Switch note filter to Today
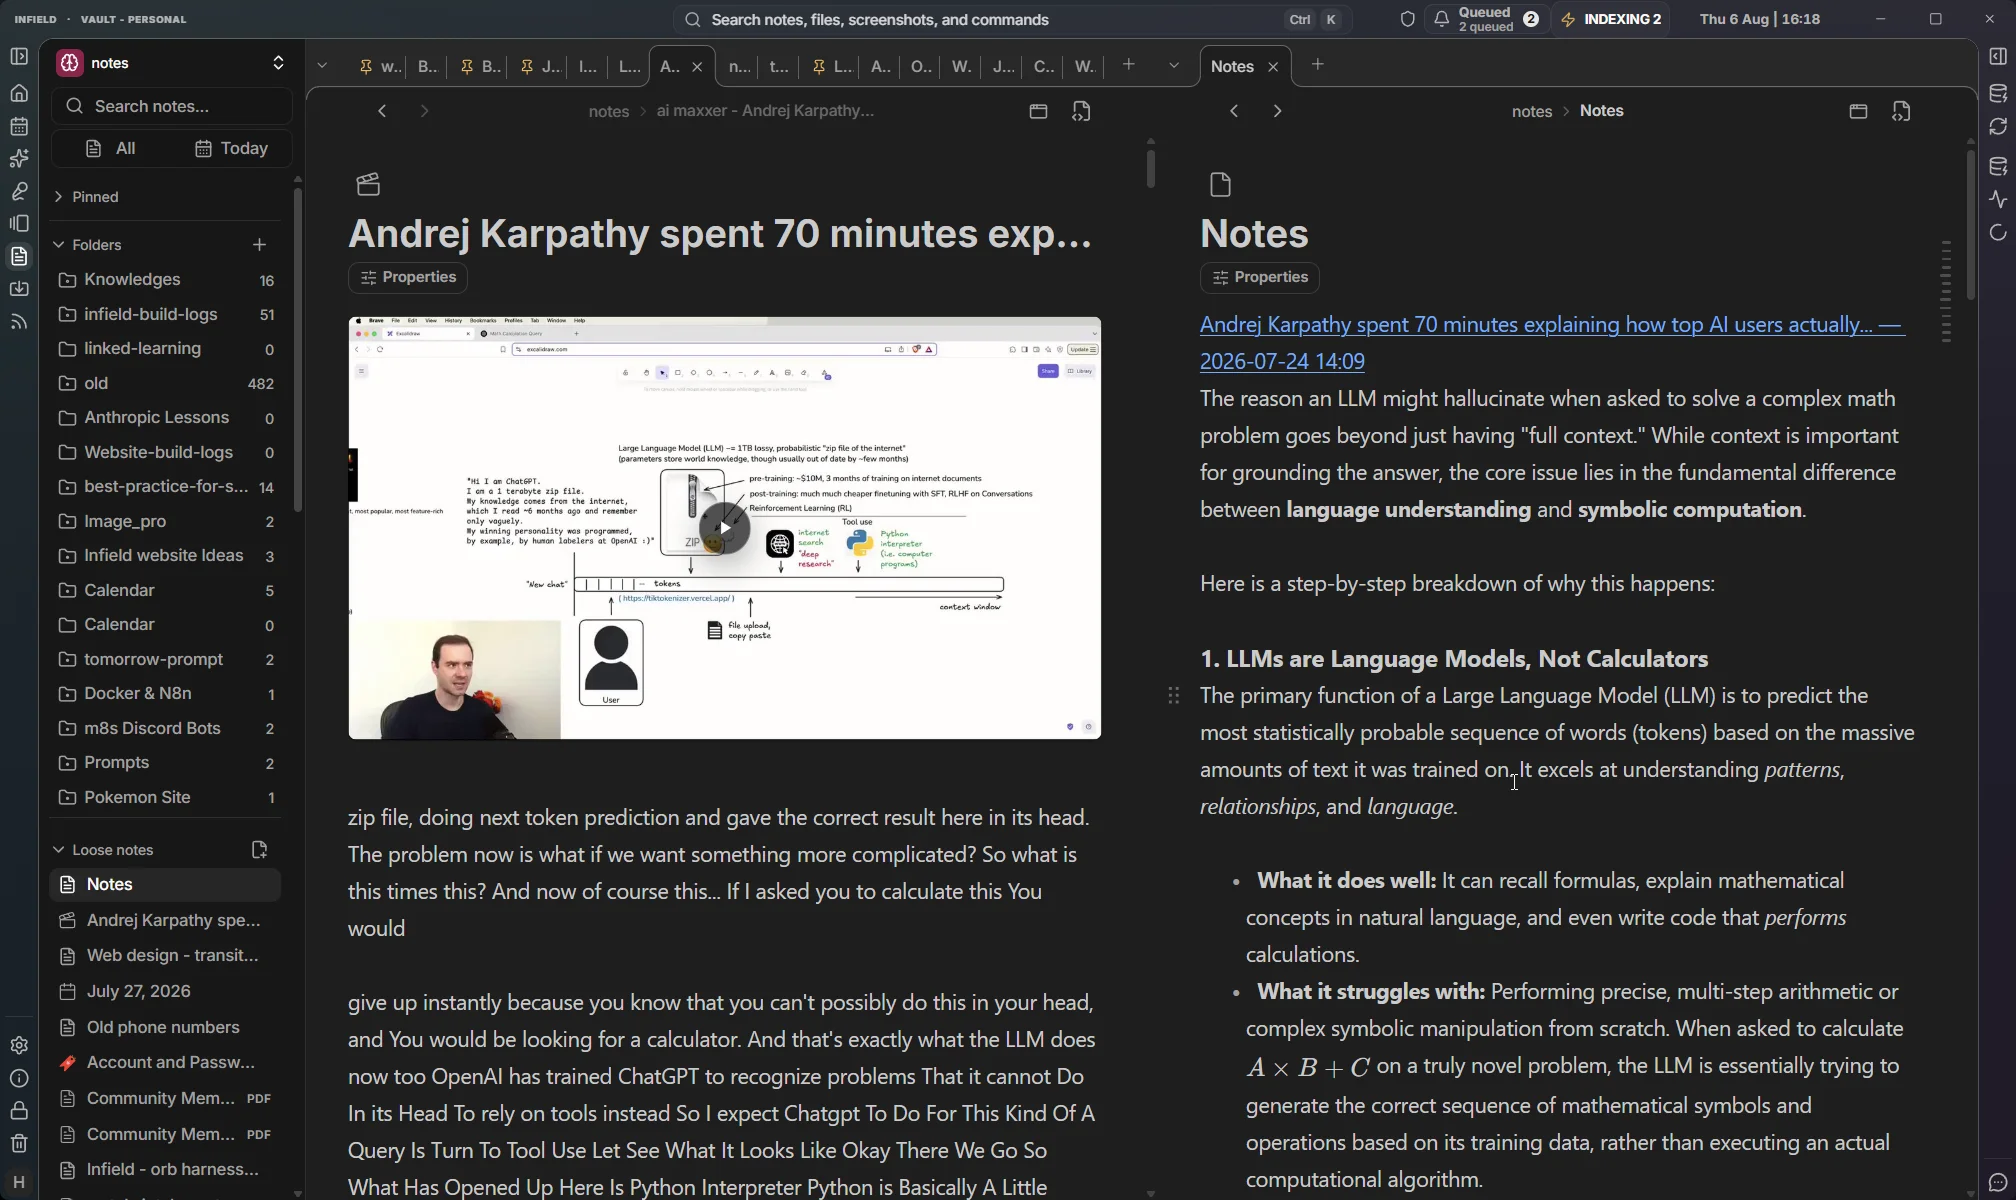The image size is (2016, 1200). [x=231, y=149]
